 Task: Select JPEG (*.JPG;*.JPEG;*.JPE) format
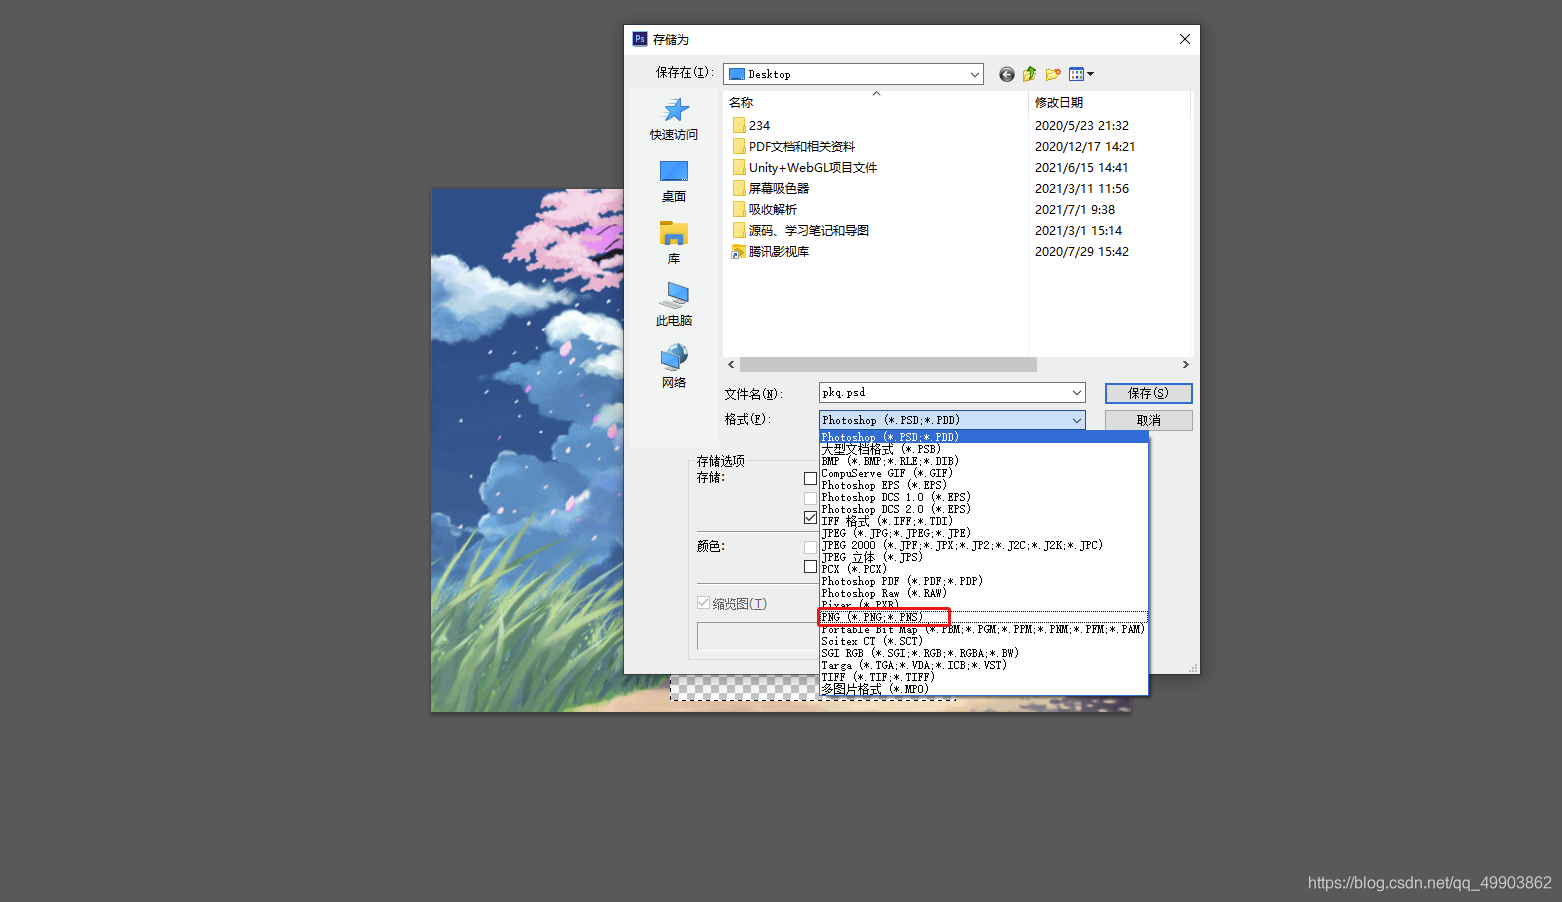tap(984, 533)
